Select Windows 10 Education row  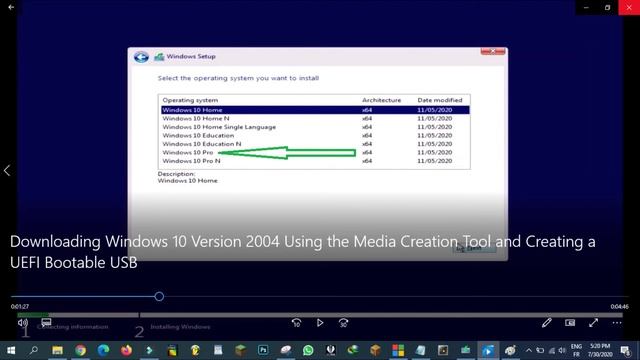click(x=315, y=136)
